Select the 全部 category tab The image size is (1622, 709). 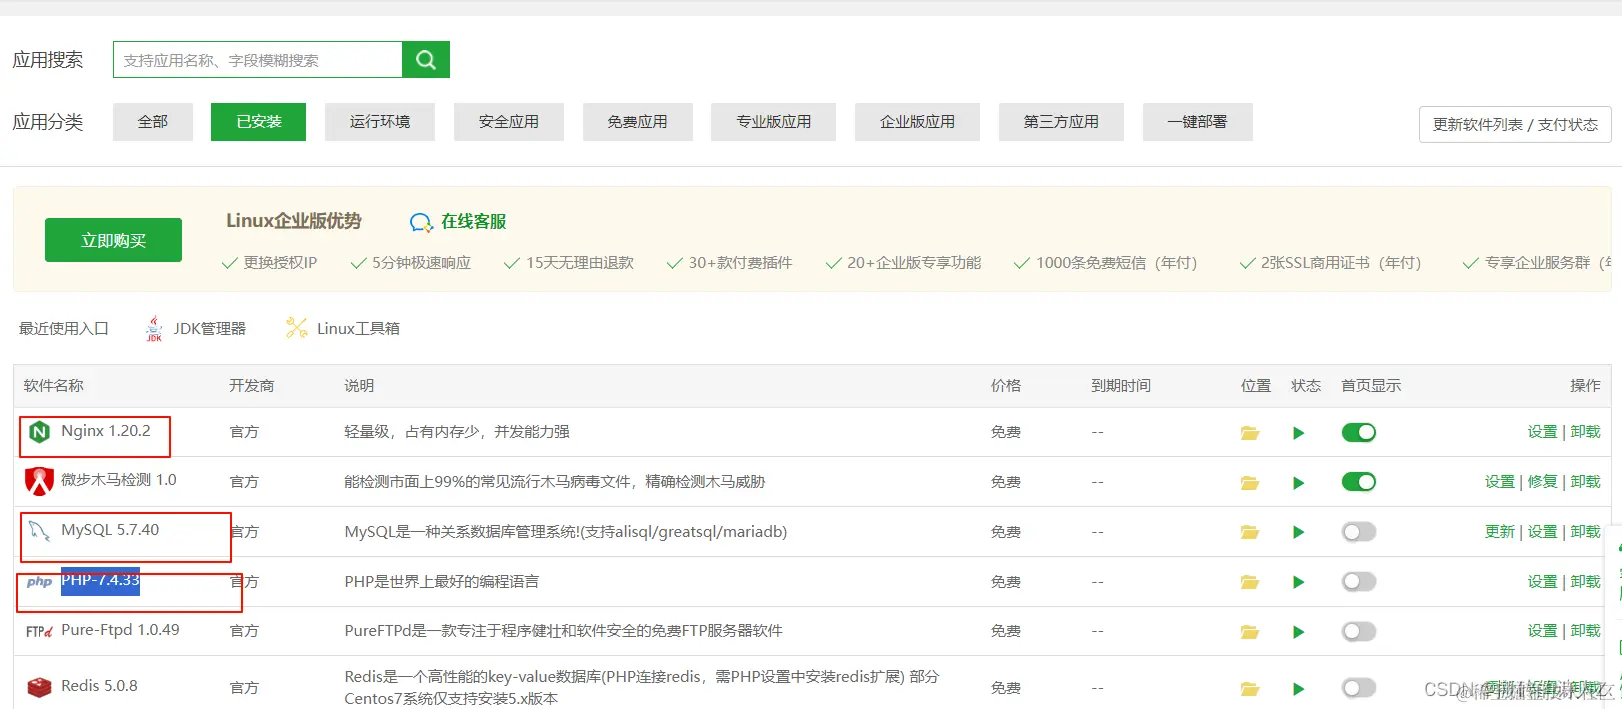(x=153, y=122)
